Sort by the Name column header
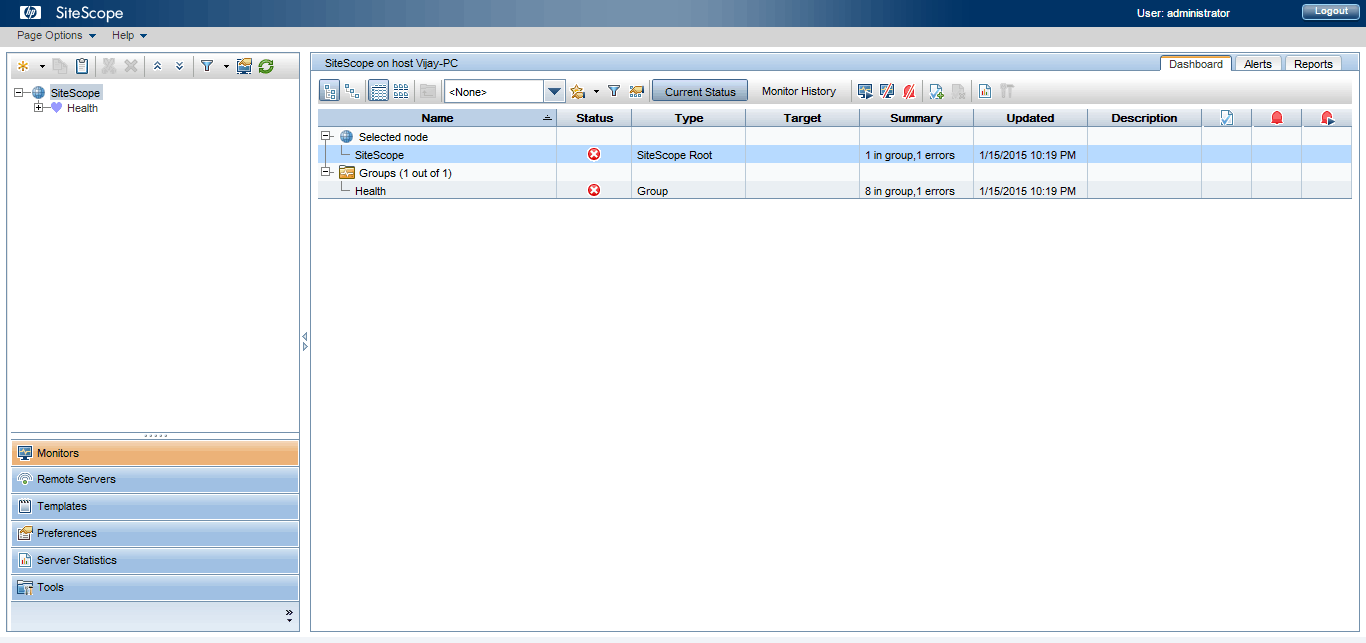1366x643 pixels. (x=437, y=118)
